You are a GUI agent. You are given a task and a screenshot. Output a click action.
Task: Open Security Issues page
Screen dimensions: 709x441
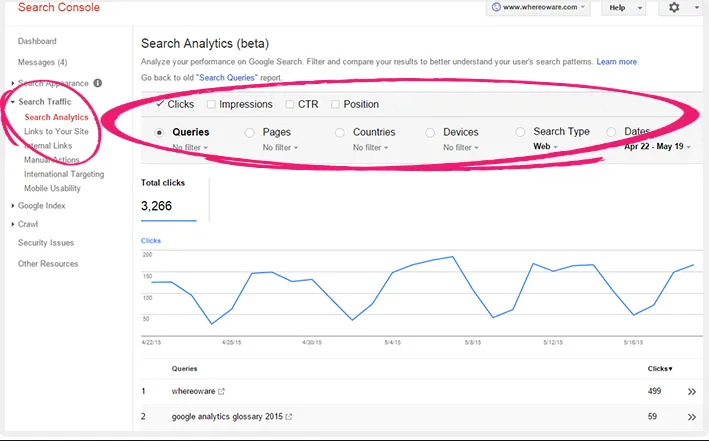pos(46,243)
